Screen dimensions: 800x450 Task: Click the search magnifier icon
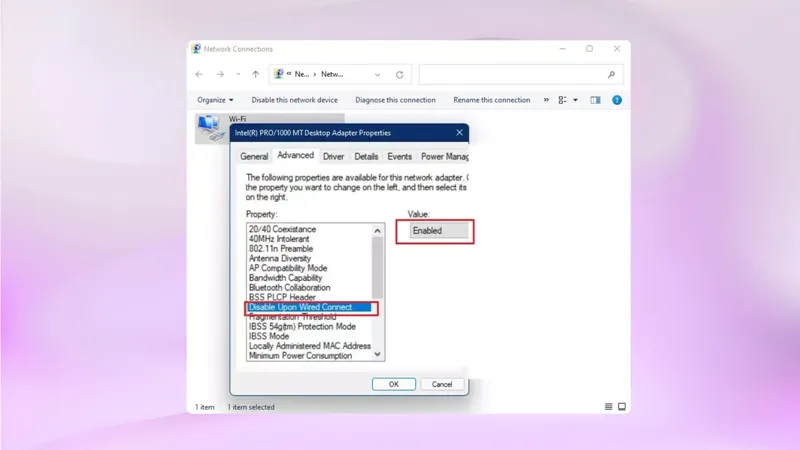[x=611, y=74]
